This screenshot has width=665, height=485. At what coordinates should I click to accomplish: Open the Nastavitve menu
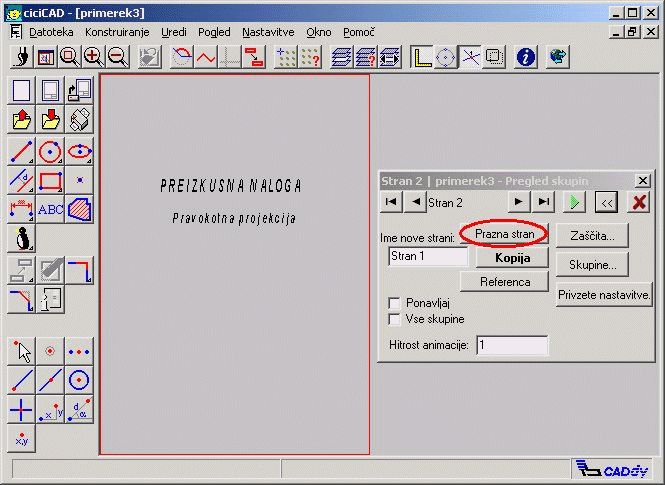pos(268,32)
